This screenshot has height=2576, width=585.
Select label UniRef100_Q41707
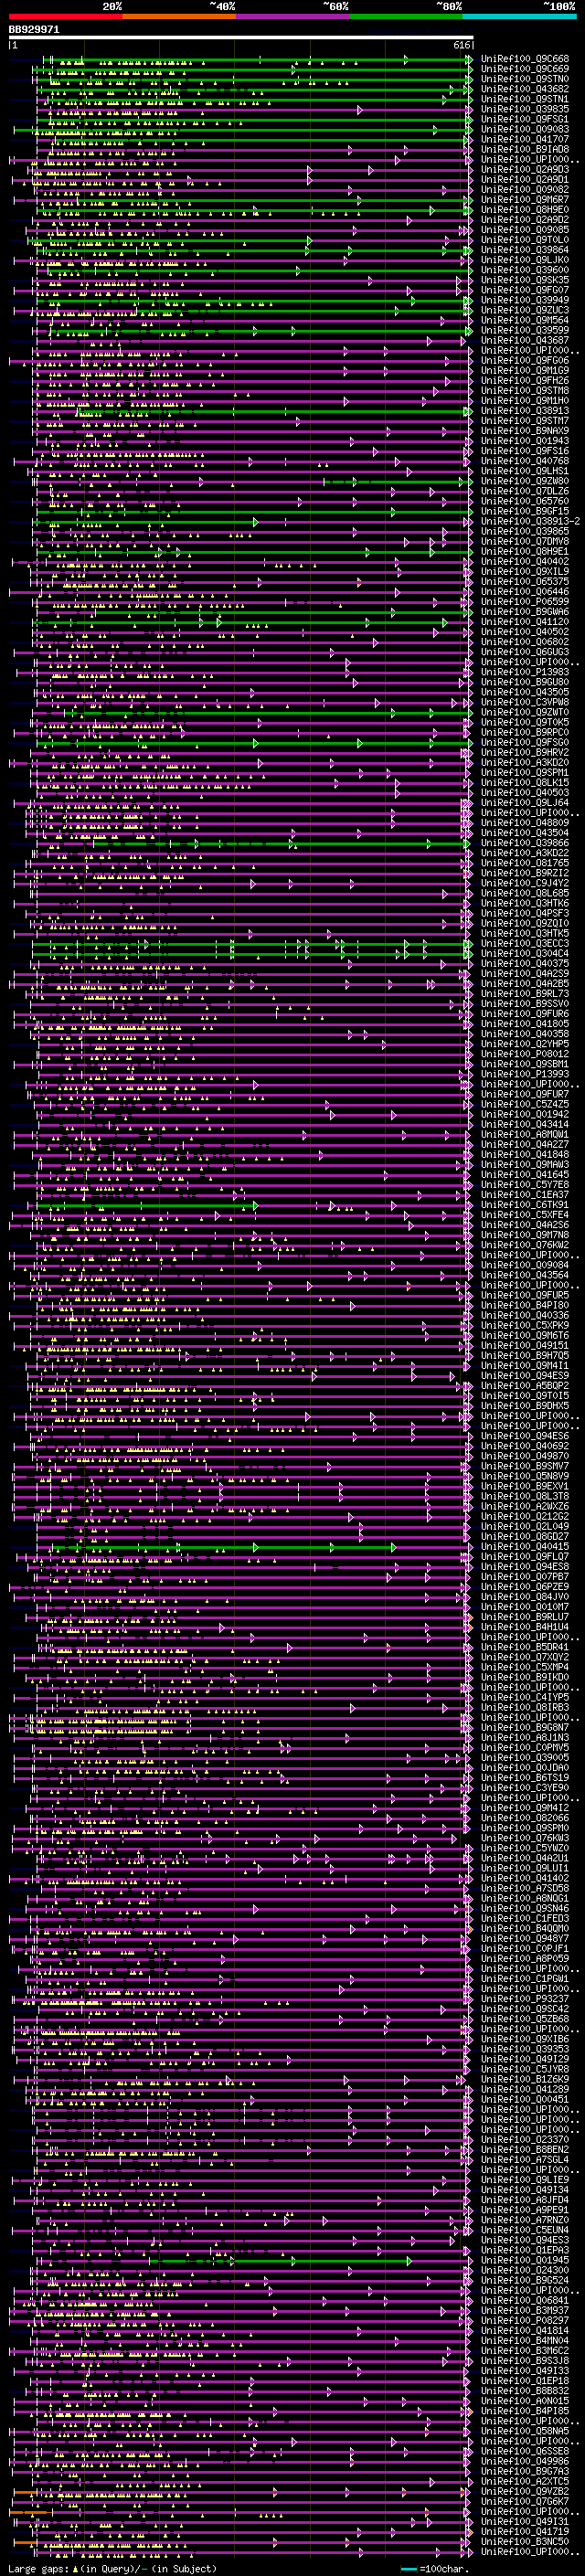point(525,139)
